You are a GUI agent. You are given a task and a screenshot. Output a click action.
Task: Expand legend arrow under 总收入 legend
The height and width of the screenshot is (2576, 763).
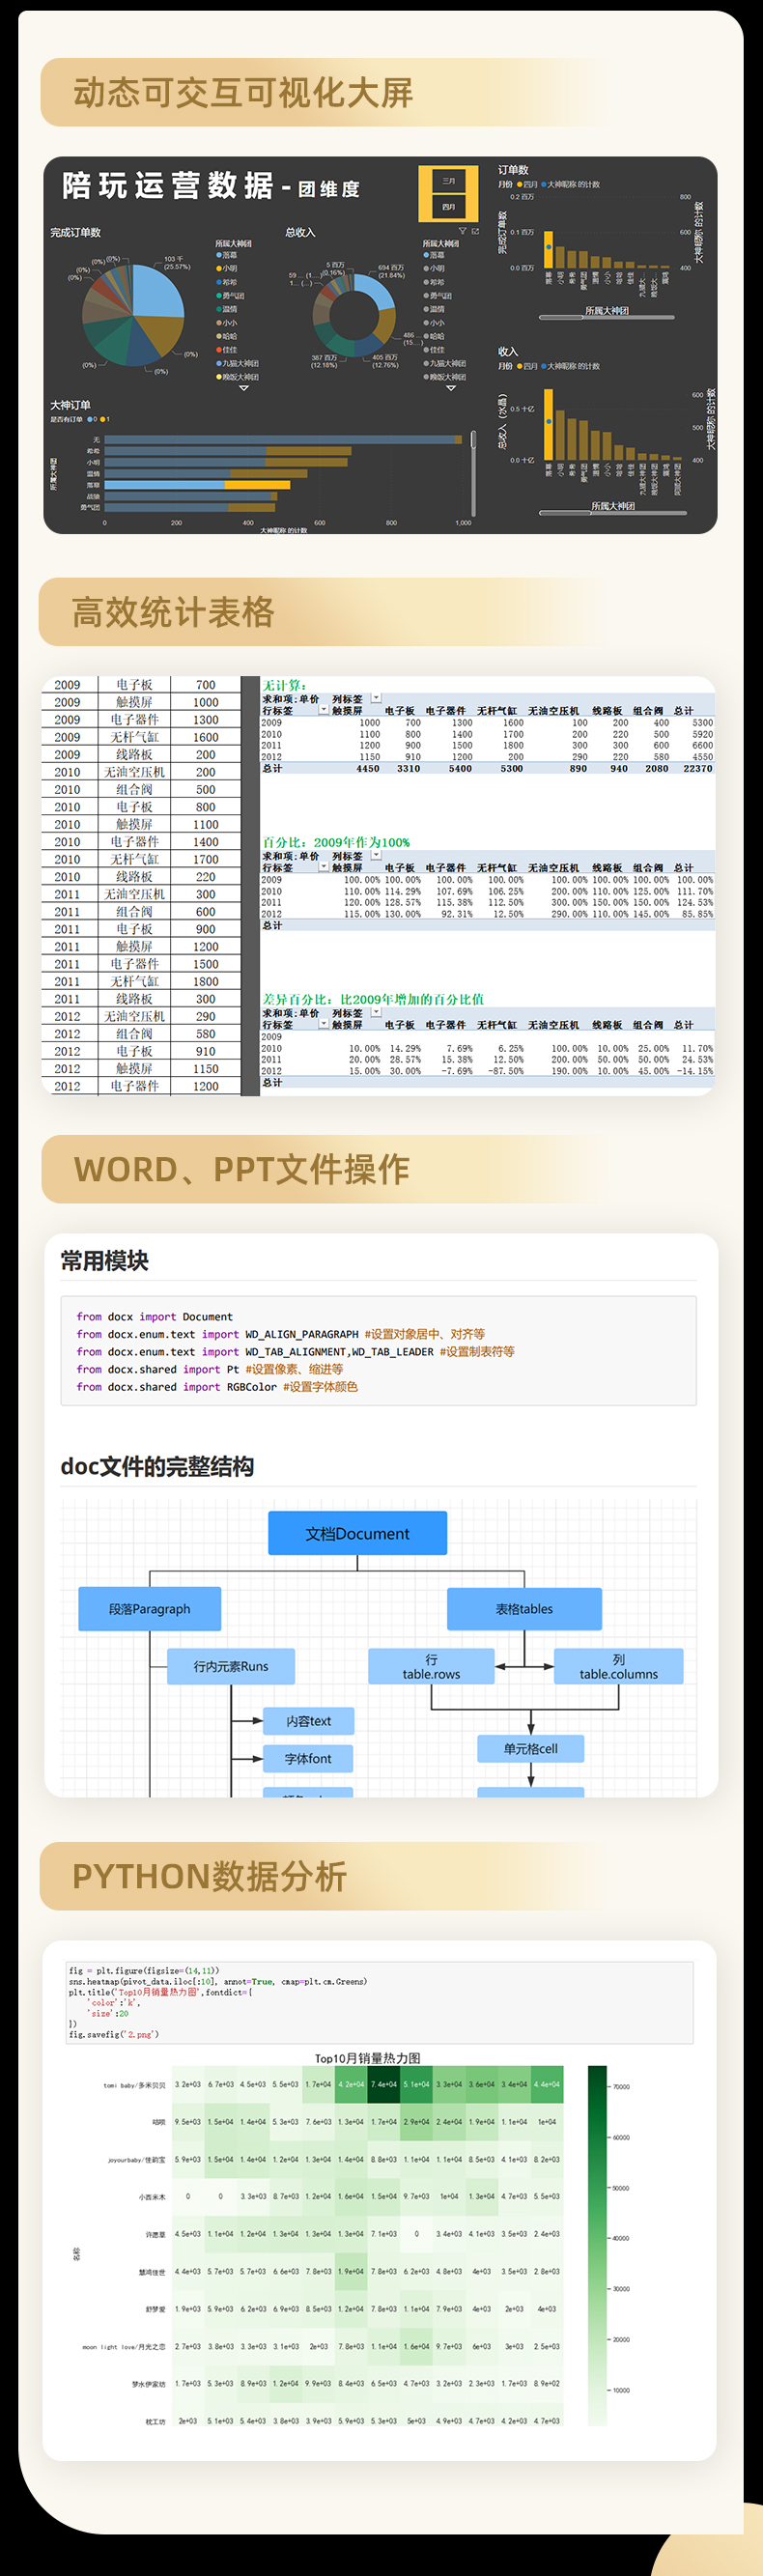point(451,388)
